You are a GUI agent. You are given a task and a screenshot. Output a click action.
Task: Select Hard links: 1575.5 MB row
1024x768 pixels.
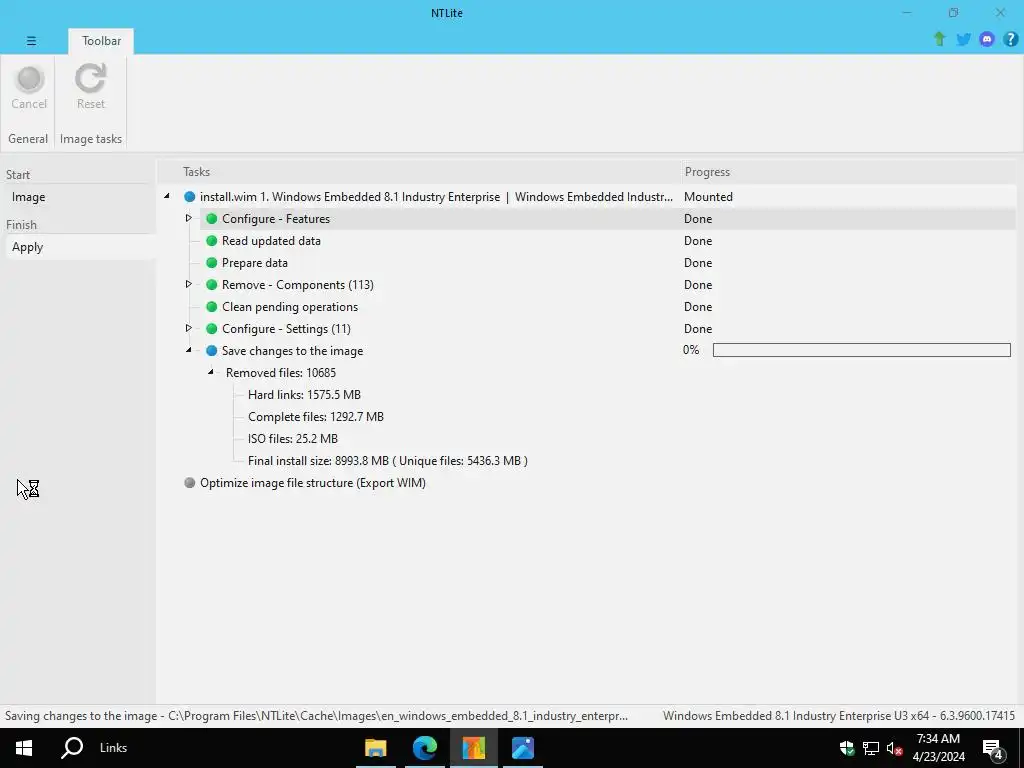[304, 394]
